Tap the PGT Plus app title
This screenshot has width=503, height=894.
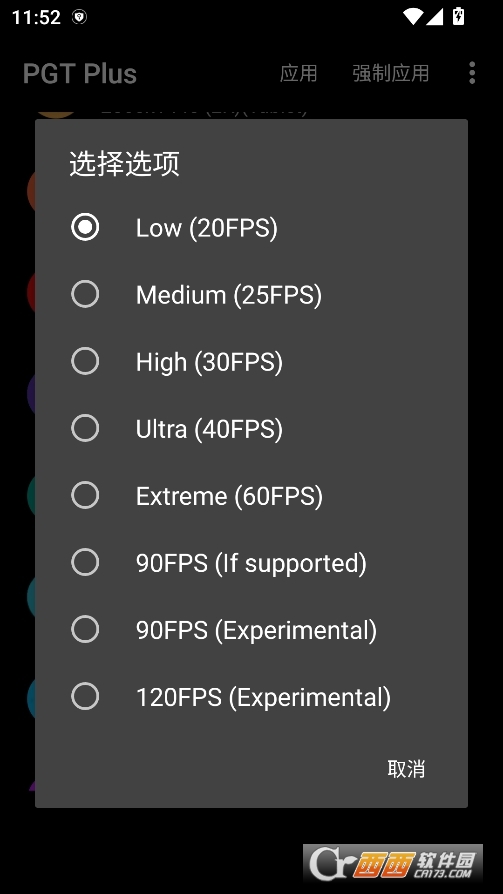pos(80,74)
